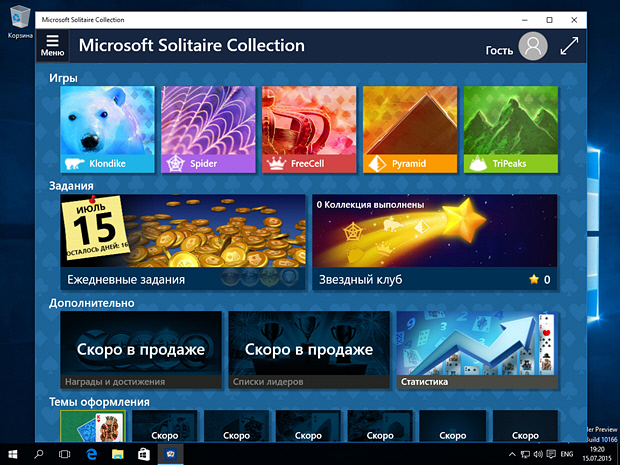The height and width of the screenshot is (465, 620).
Task: Launch the Spider game tile
Action: click(208, 129)
